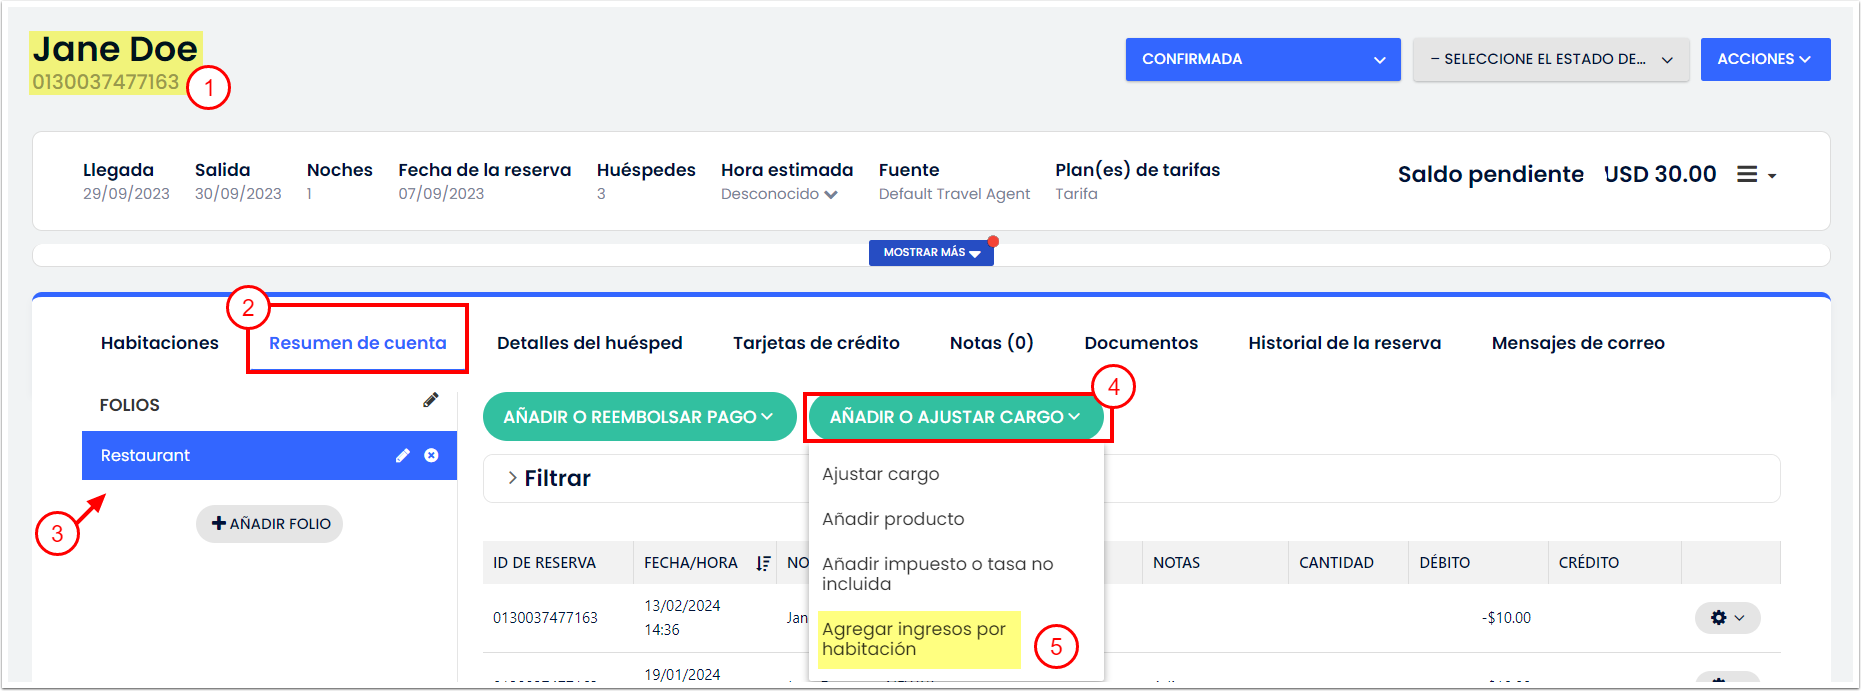Click the AÑADIR FOLIO button

pyautogui.click(x=270, y=524)
